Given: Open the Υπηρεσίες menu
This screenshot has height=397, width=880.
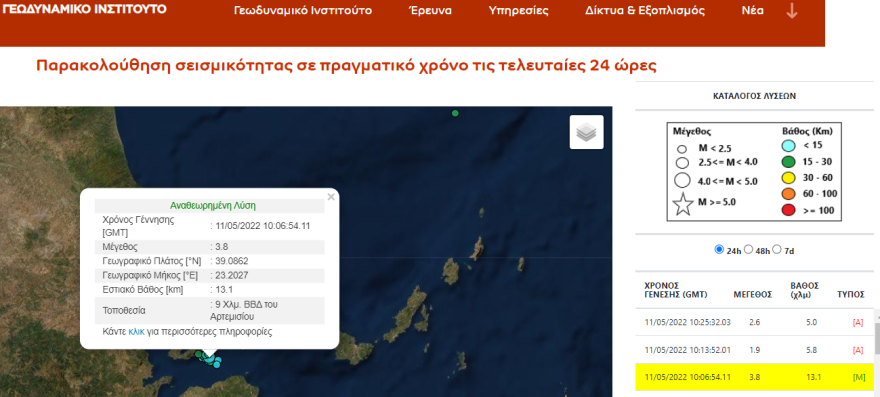Looking at the screenshot, I should [518, 11].
